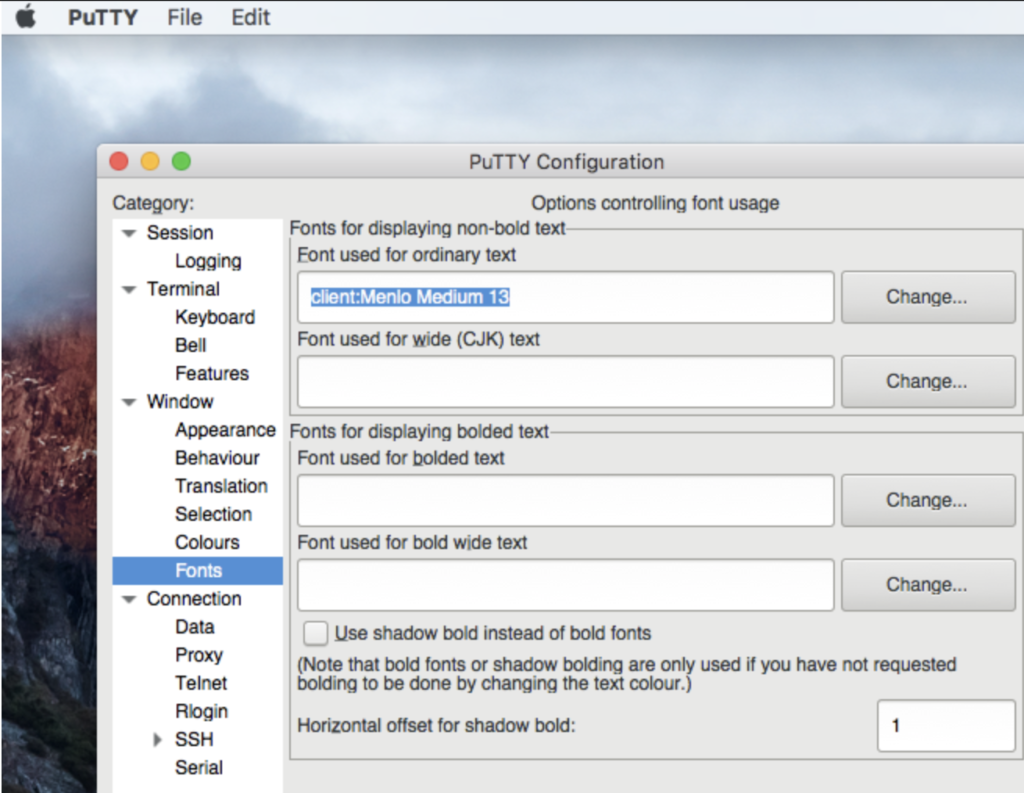1024x793 pixels.
Task: Open the Edit menu
Action: pyautogui.click(x=249, y=16)
